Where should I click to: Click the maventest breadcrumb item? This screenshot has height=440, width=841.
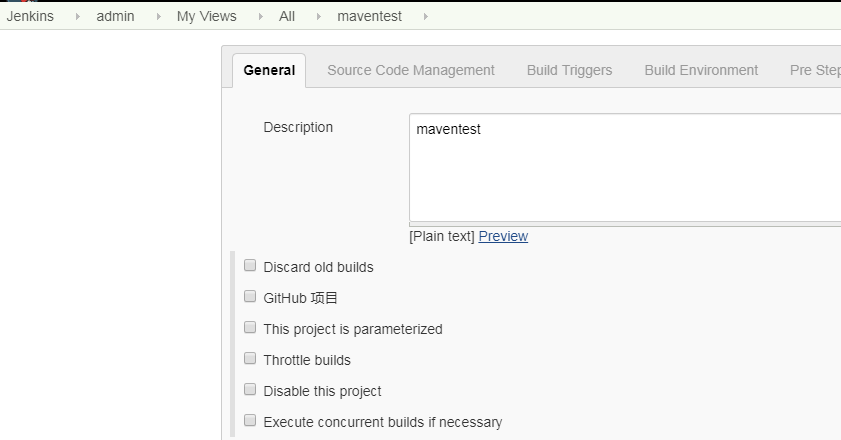[x=369, y=16]
